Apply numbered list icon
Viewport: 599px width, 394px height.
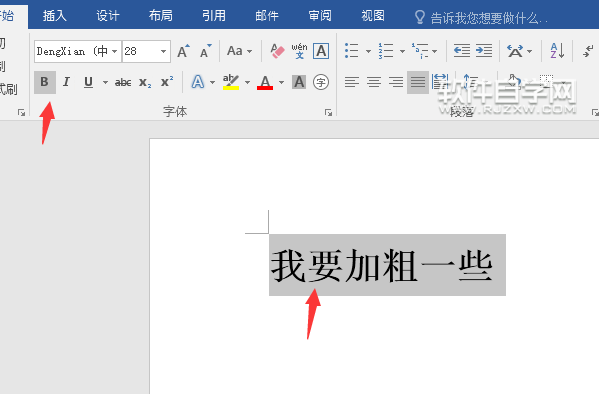(386, 51)
